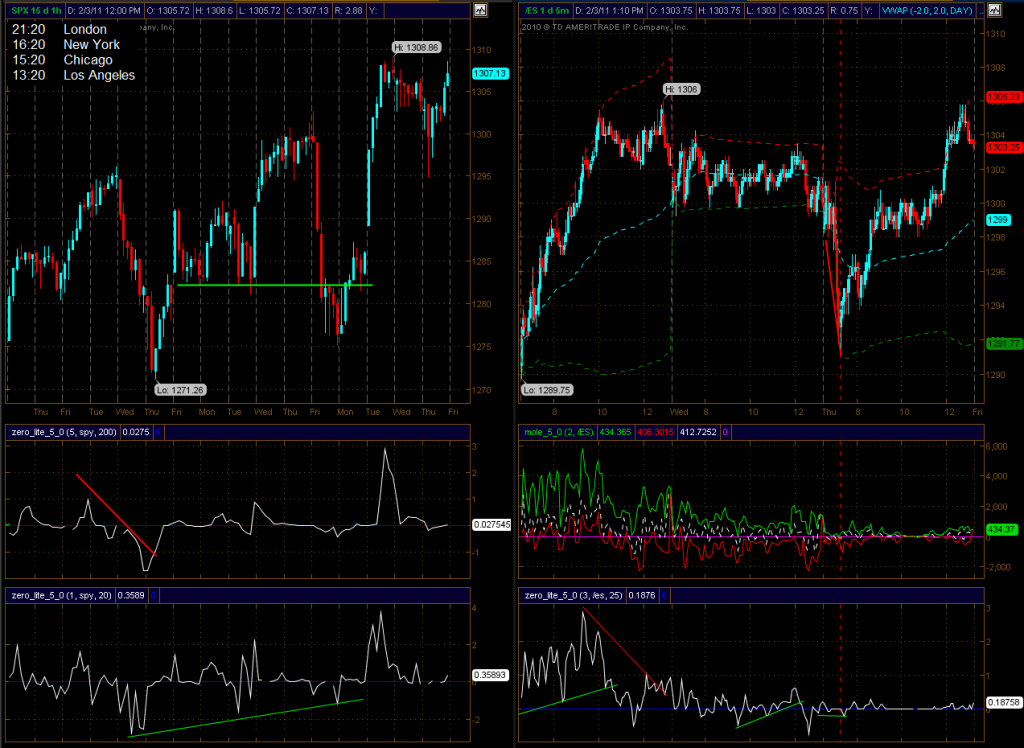Click the Hi: 1308.86 price bubble
The height and width of the screenshot is (748, 1024).
(x=416, y=47)
